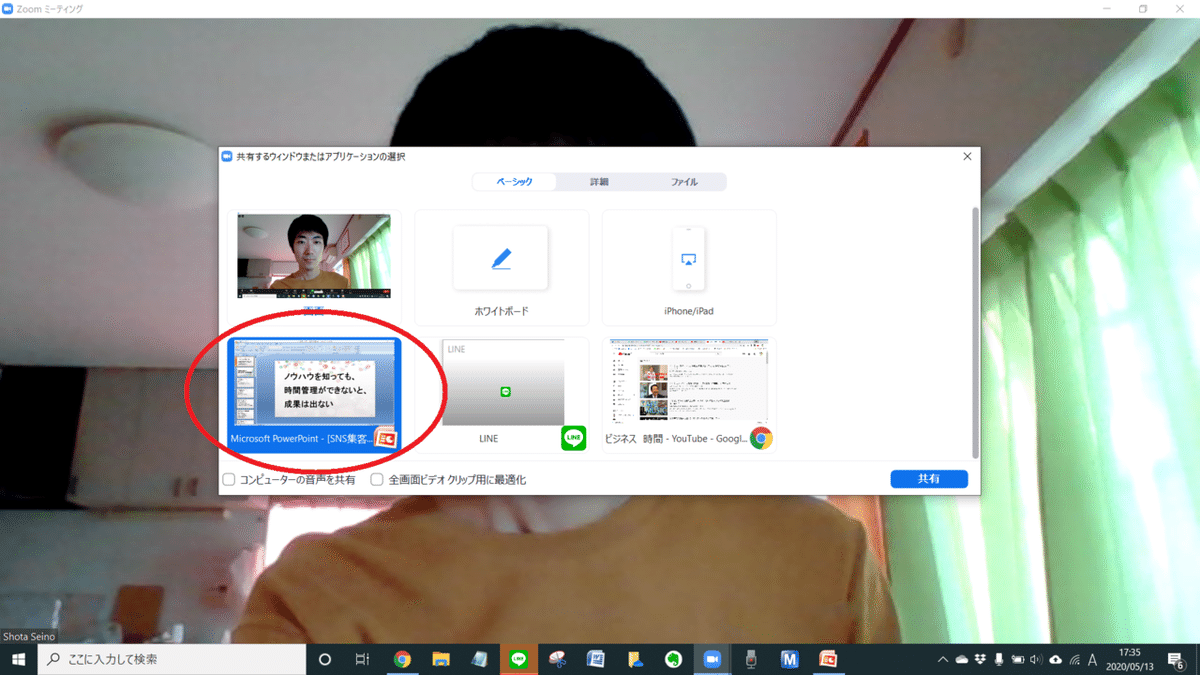Open the Windows Start menu
1200x675 pixels.
[x=18, y=659]
